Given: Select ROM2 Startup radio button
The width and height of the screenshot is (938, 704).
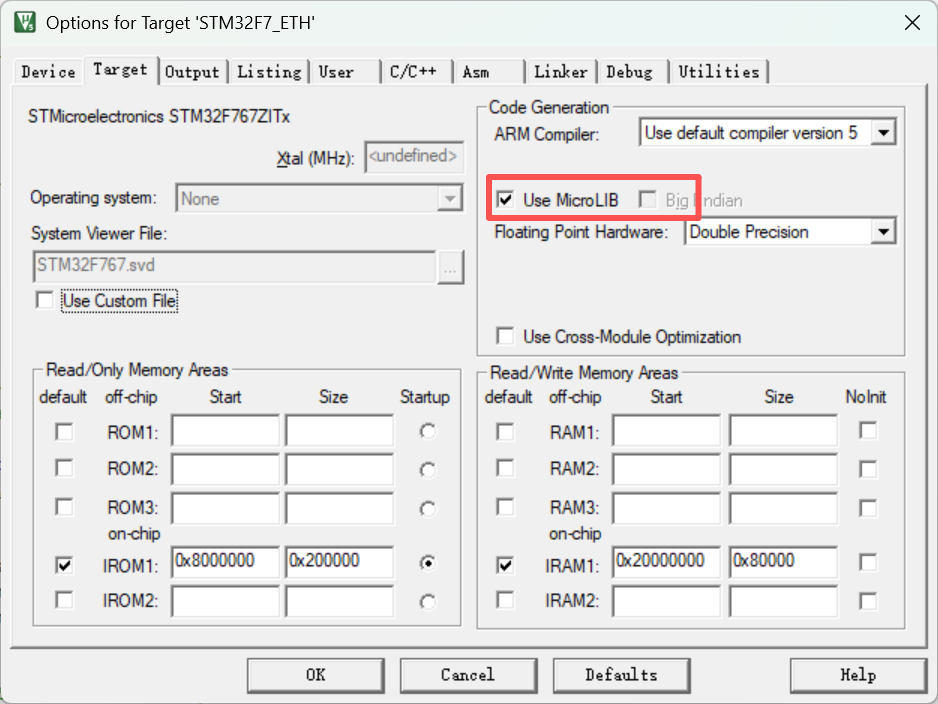Looking at the screenshot, I should pyautogui.click(x=428, y=470).
